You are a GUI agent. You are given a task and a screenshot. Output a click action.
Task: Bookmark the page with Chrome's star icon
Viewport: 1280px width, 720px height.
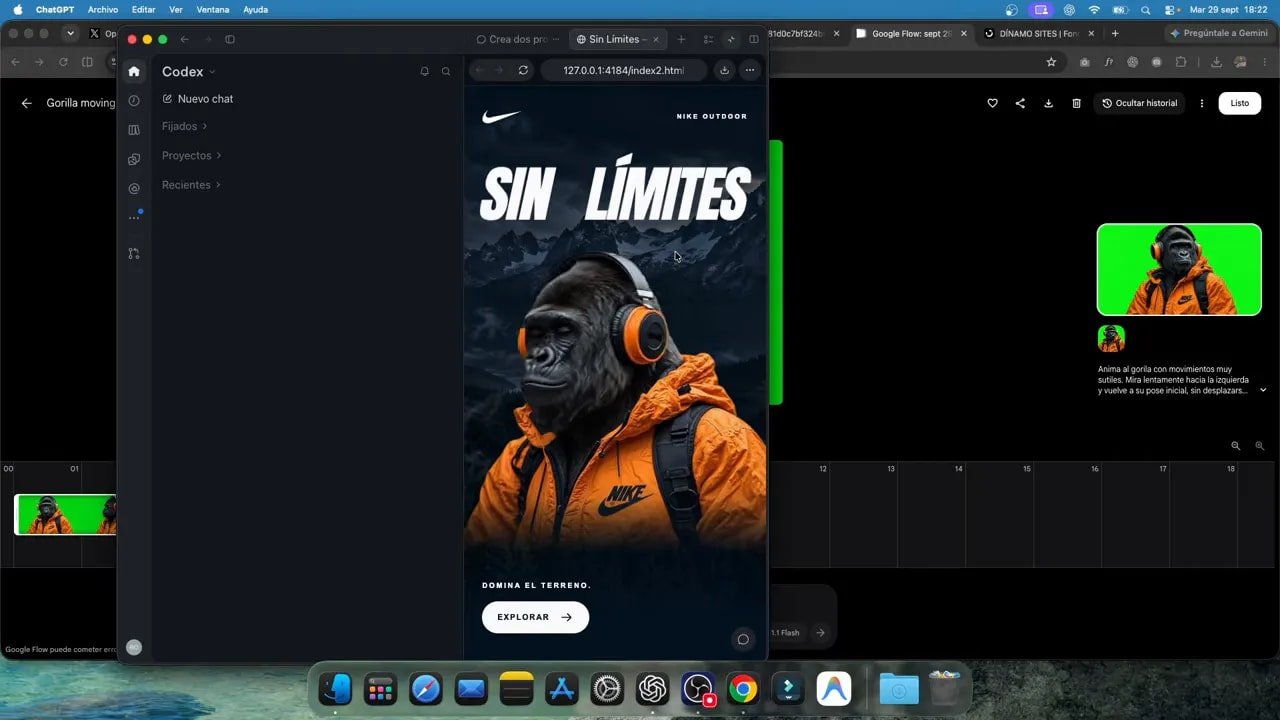(x=1051, y=62)
